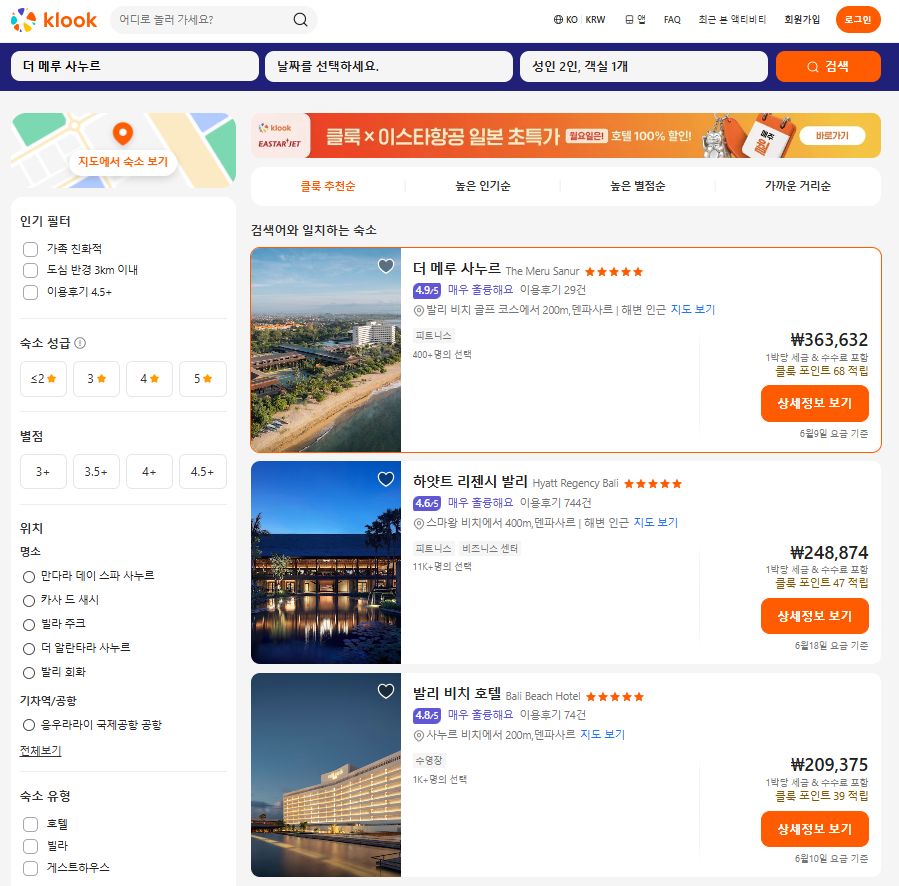Check the 호텔 accommodation type
The image size is (899, 886).
(30, 824)
